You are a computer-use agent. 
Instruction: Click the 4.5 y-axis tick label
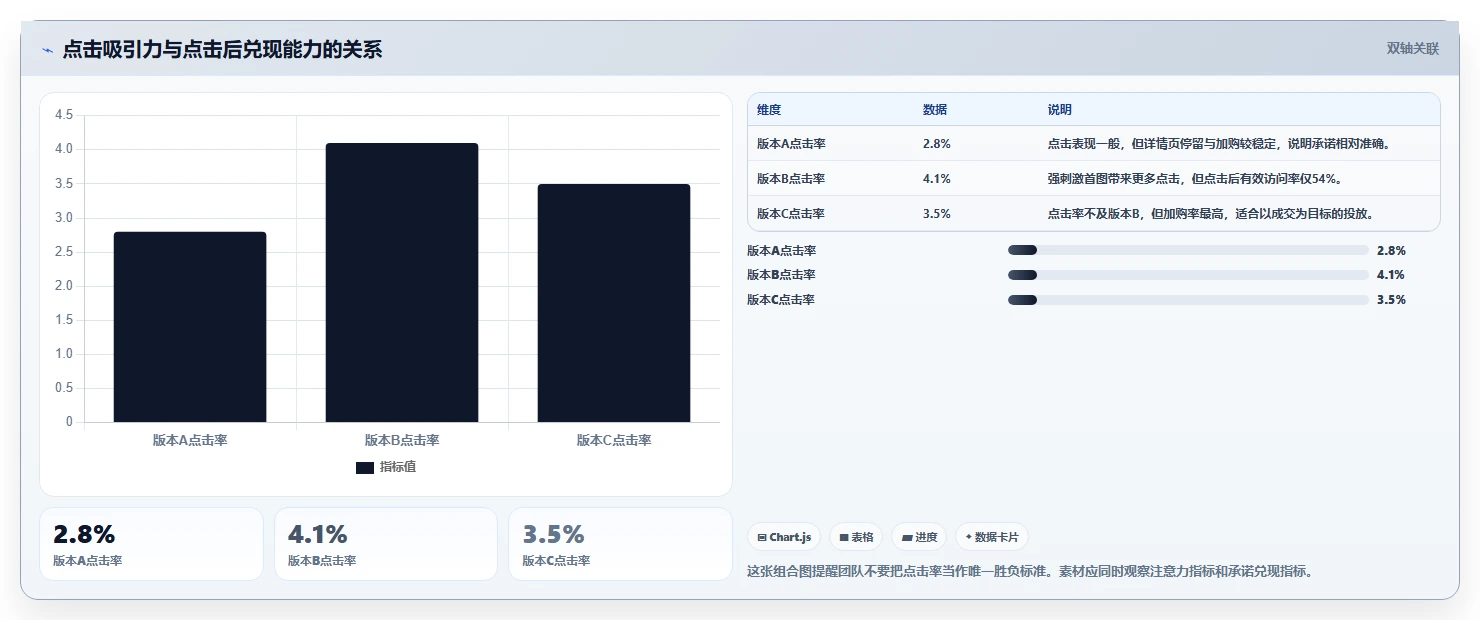click(64, 115)
